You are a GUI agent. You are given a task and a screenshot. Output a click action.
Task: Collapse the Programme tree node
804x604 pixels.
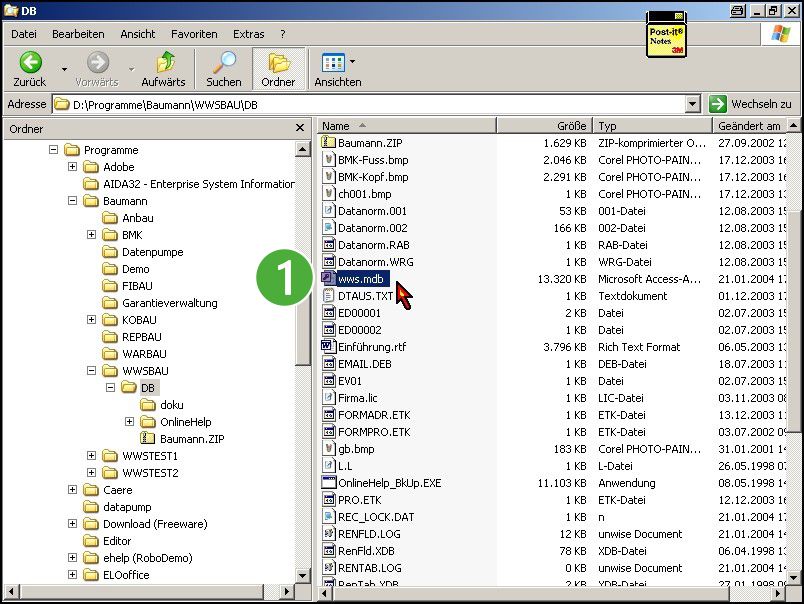pos(53,150)
